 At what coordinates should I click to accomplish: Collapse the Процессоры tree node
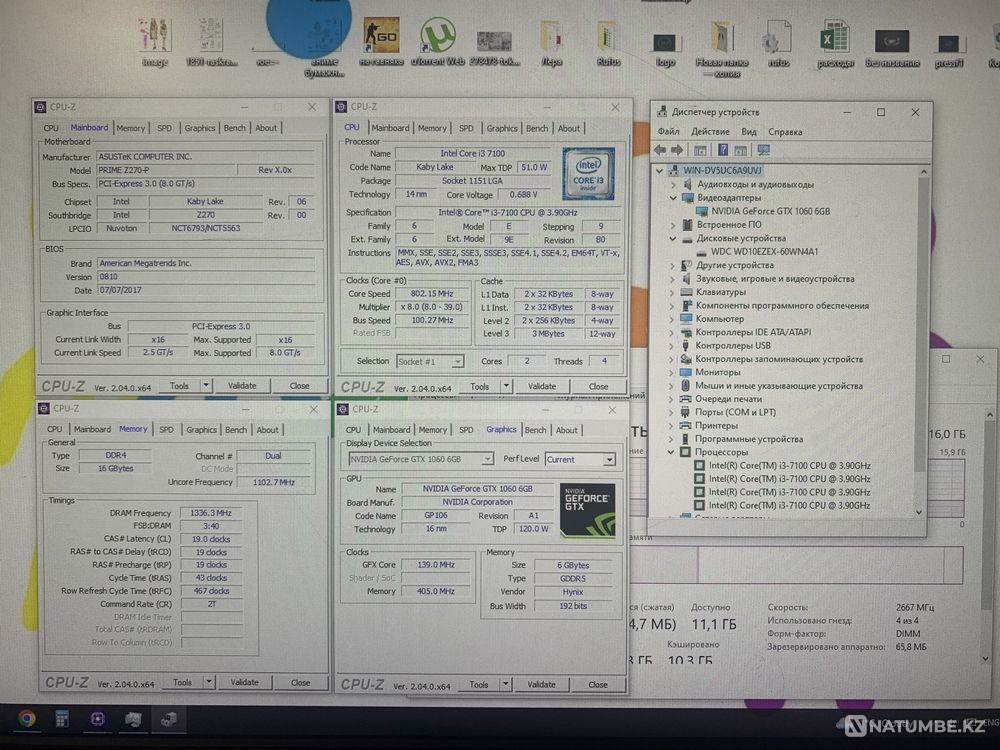pos(672,452)
